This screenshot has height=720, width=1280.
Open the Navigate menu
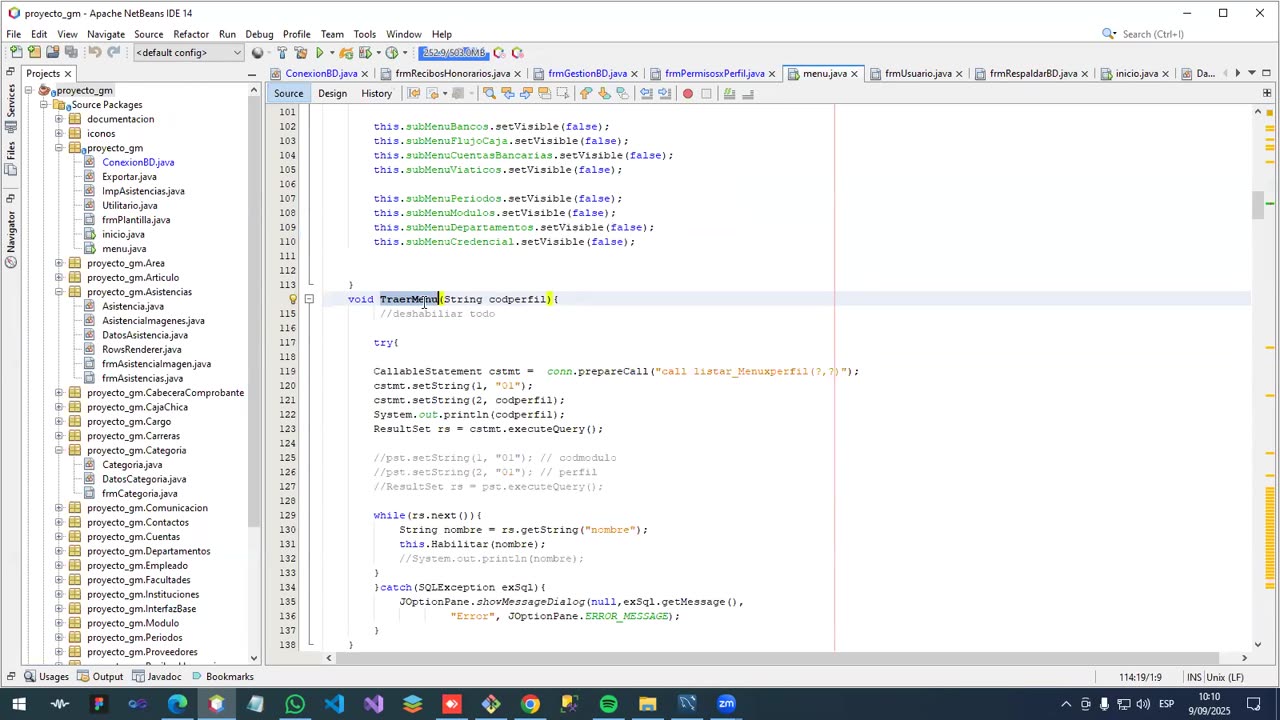[x=105, y=34]
